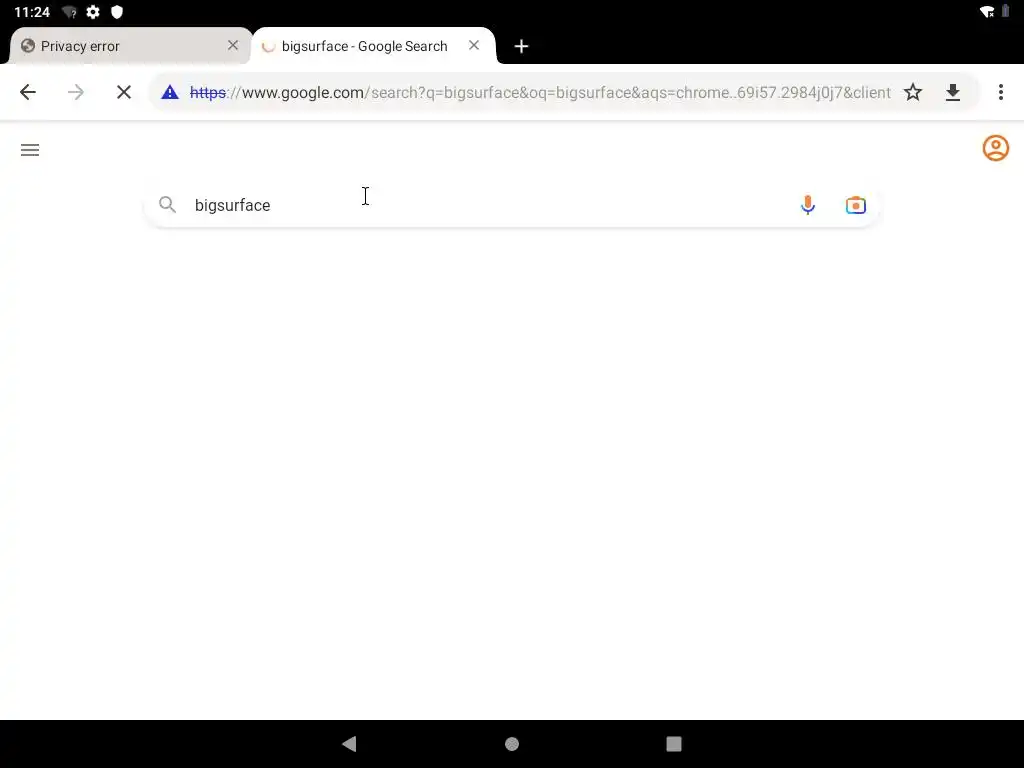
Task: Select the bigsurface Google Search tab
Action: tap(364, 46)
